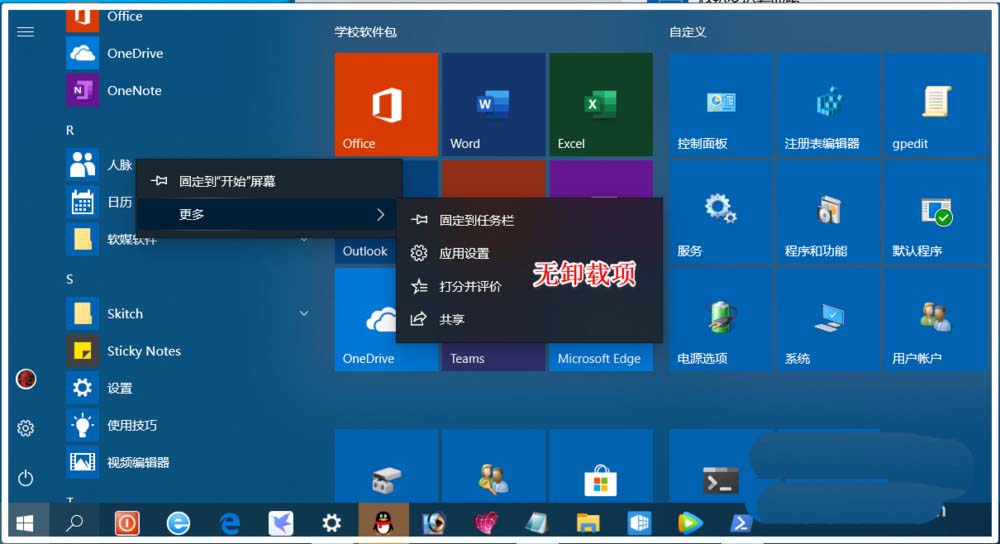This screenshot has width=1000, height=544.
Task: Launch the Word tile
Action: point(493,104)
